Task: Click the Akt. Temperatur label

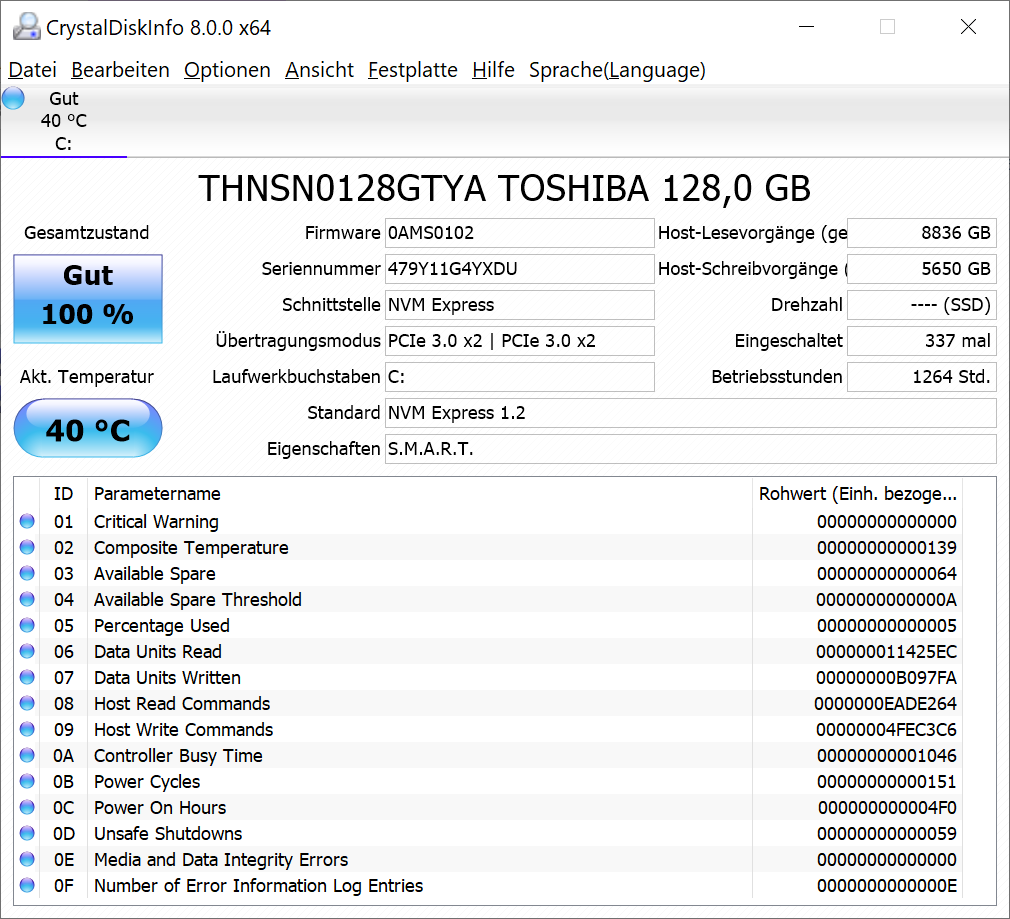Action: [87, 377]
